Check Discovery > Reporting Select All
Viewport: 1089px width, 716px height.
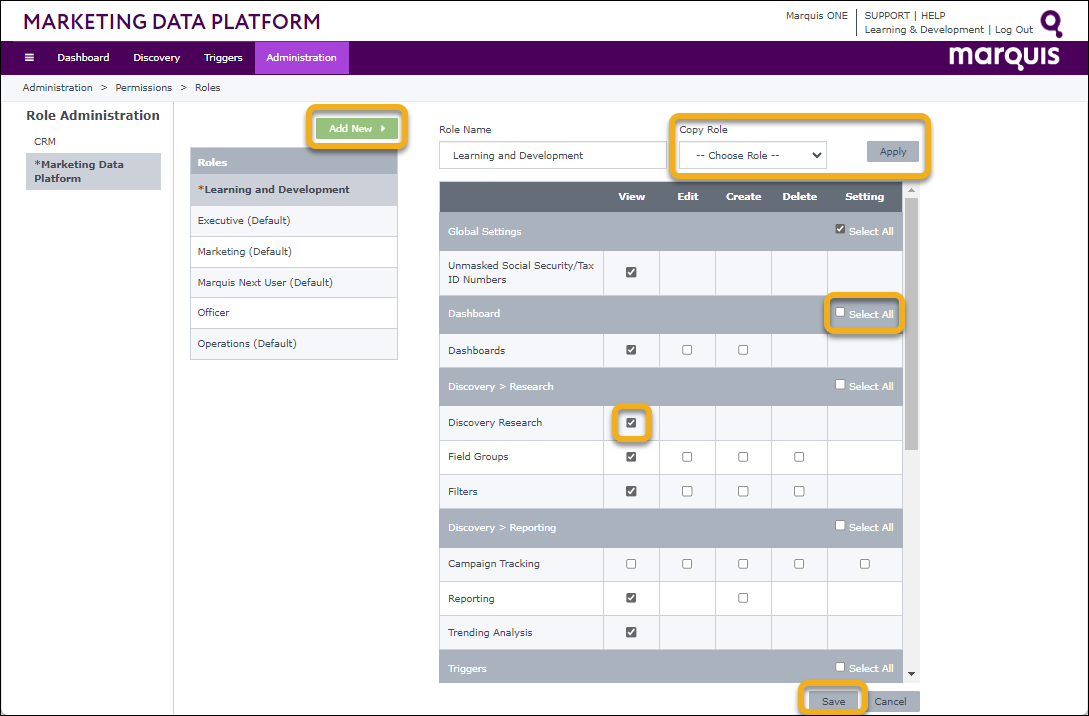[840, 526]
